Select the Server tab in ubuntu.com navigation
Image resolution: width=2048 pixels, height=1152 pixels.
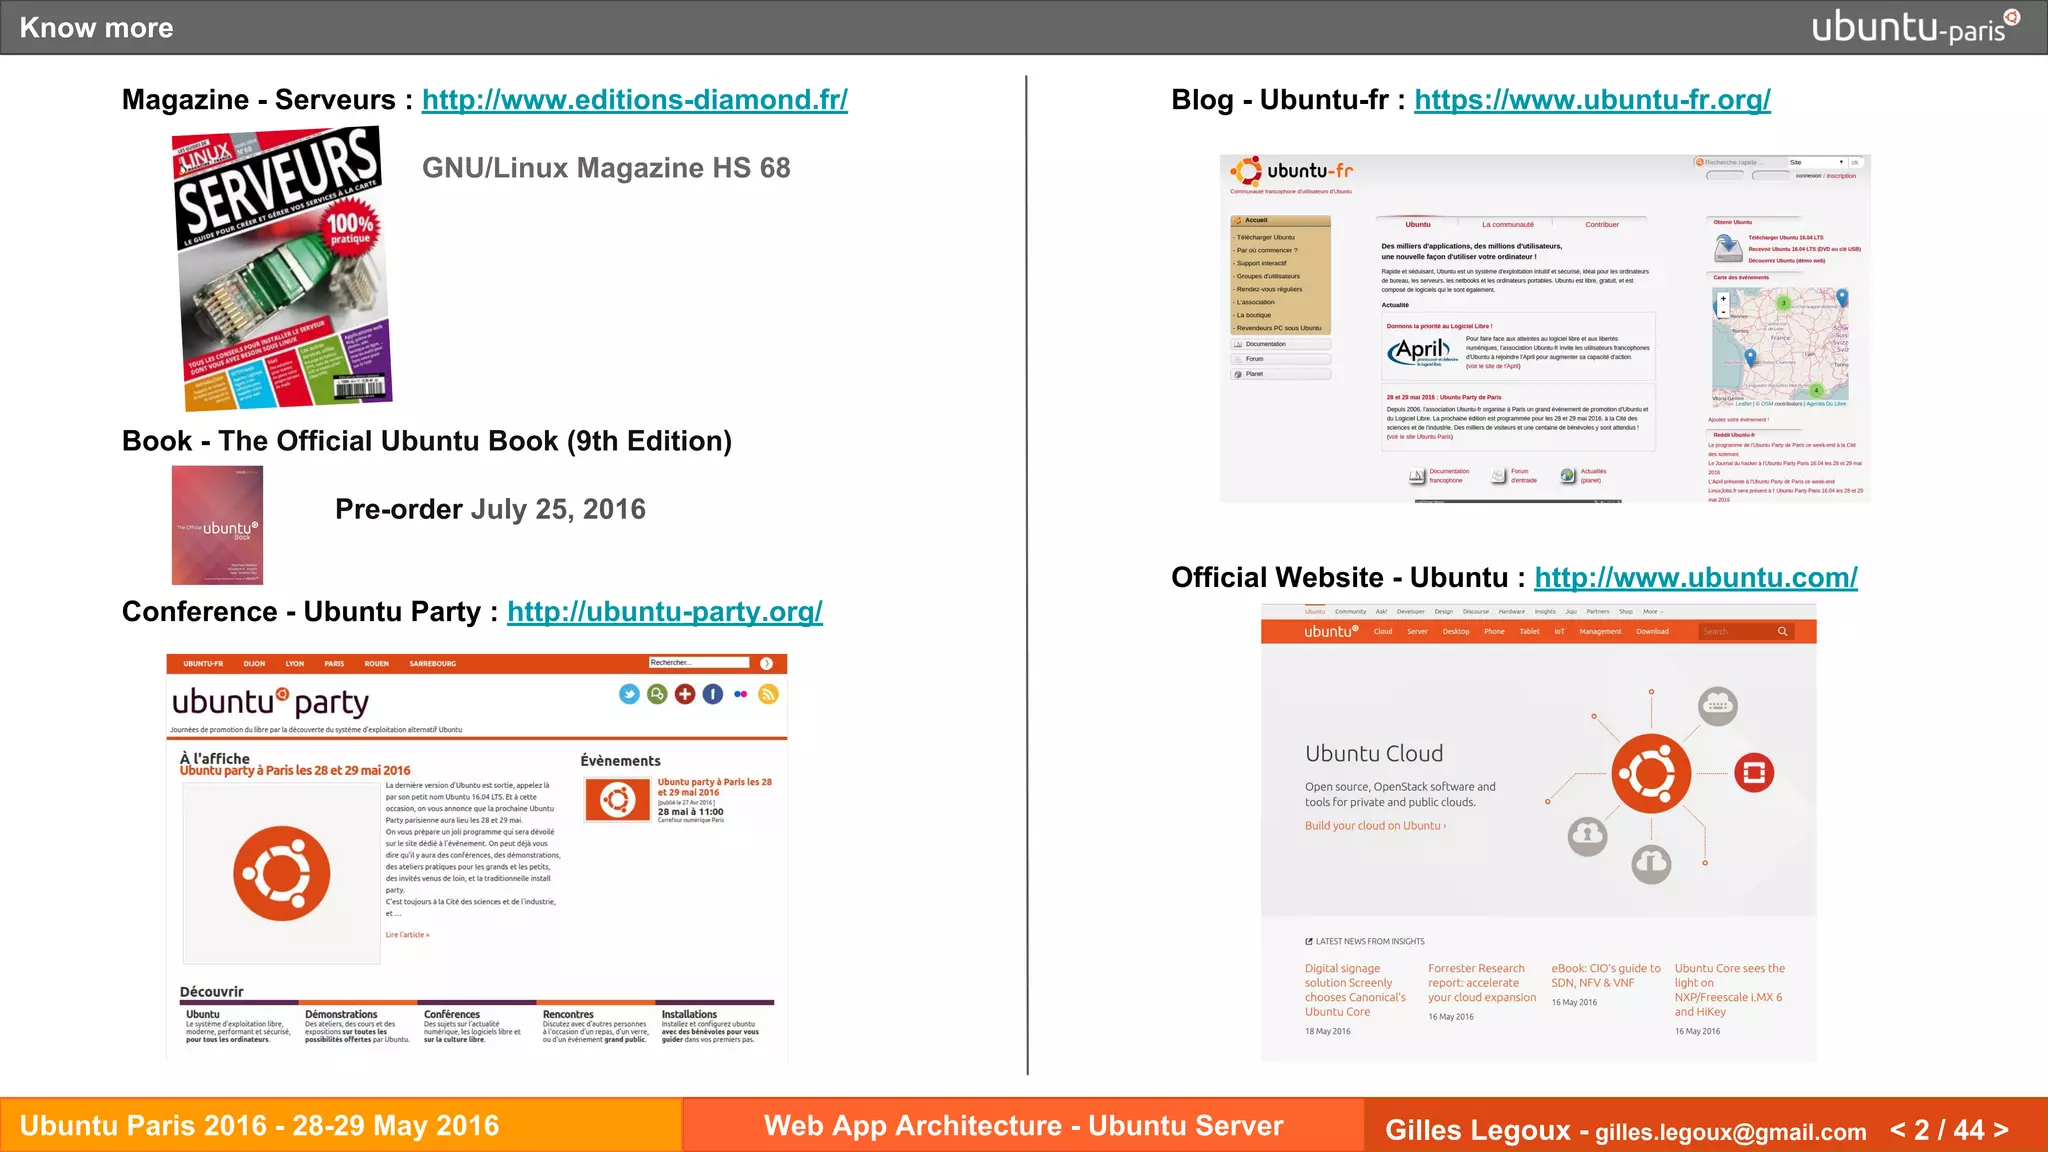[1417, 632]
